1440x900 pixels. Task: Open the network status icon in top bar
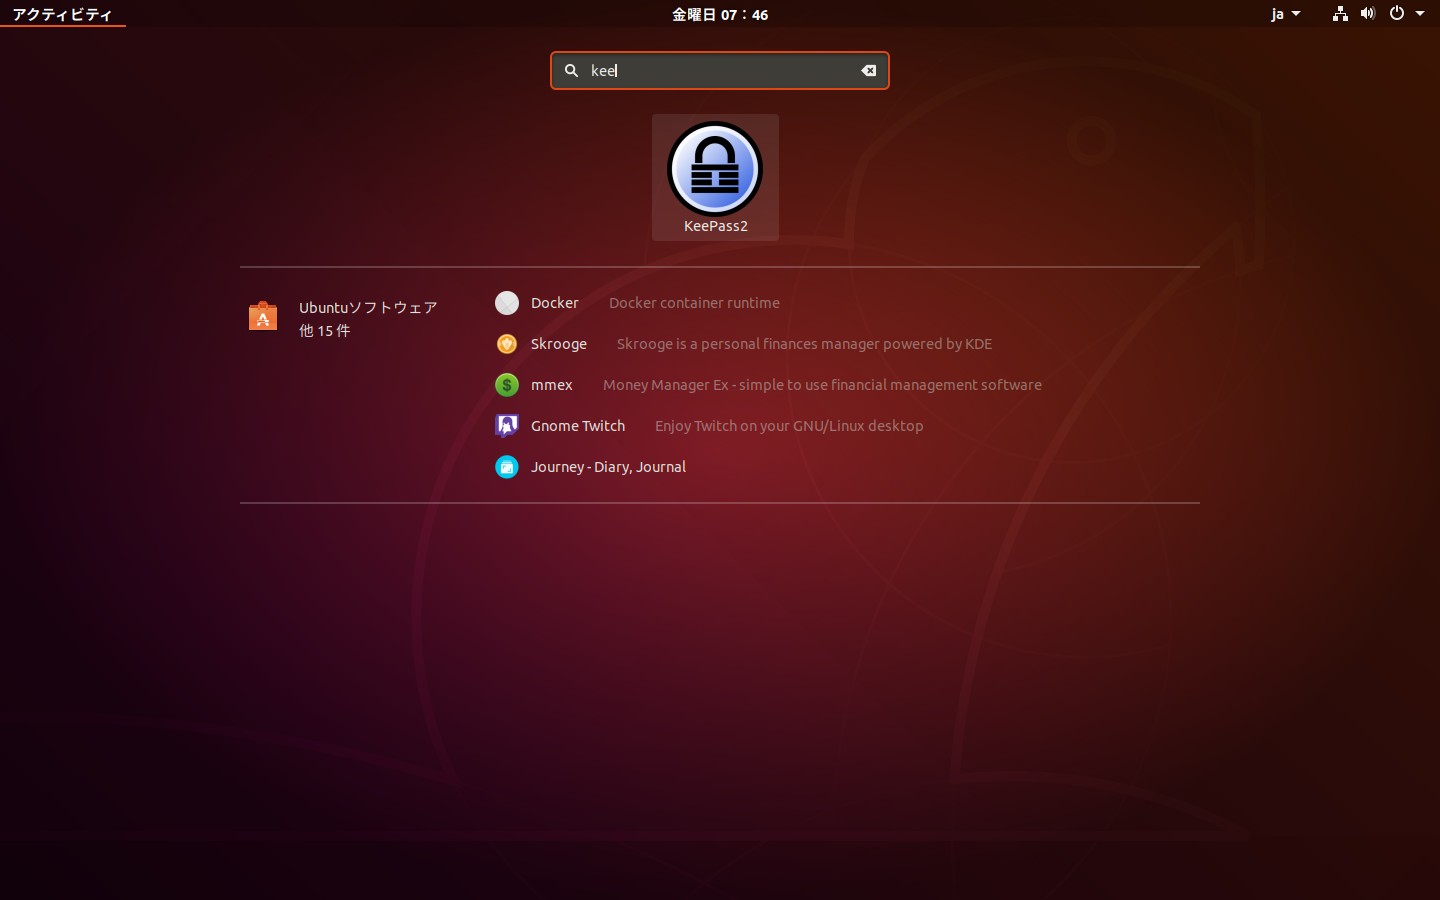(1340, 14)
